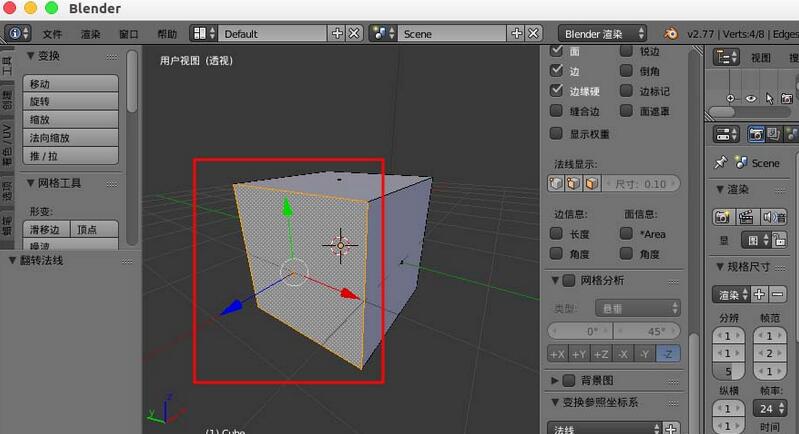Open the 渲染 presets dropdown
Viewport: 799px width, 434px height.
(731, 294)
